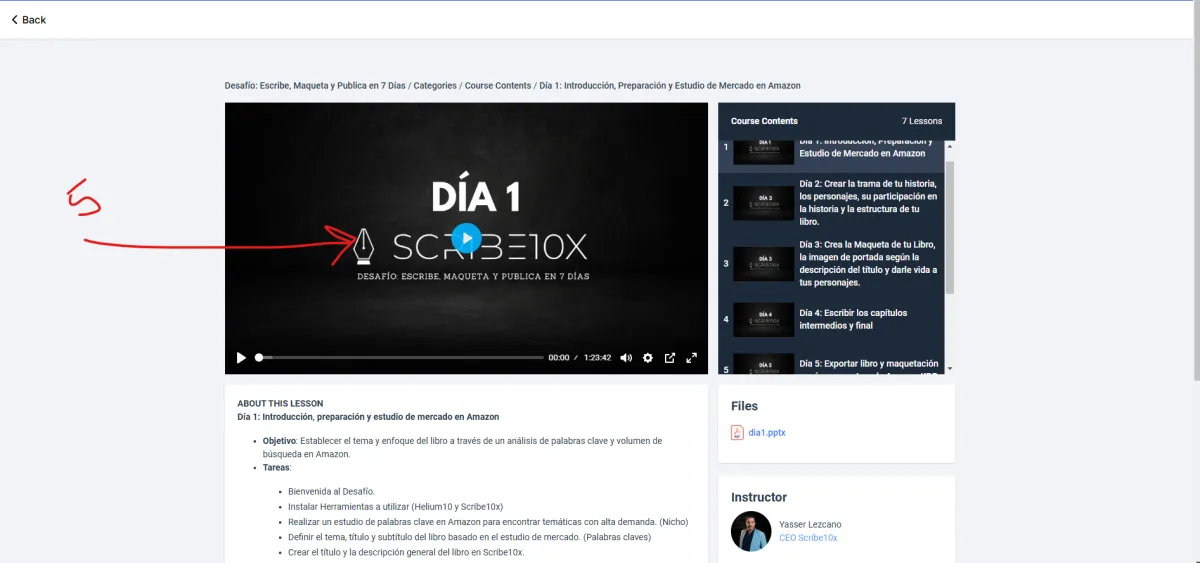Open the Día 4 lesson thumbnail

(764, 319)
